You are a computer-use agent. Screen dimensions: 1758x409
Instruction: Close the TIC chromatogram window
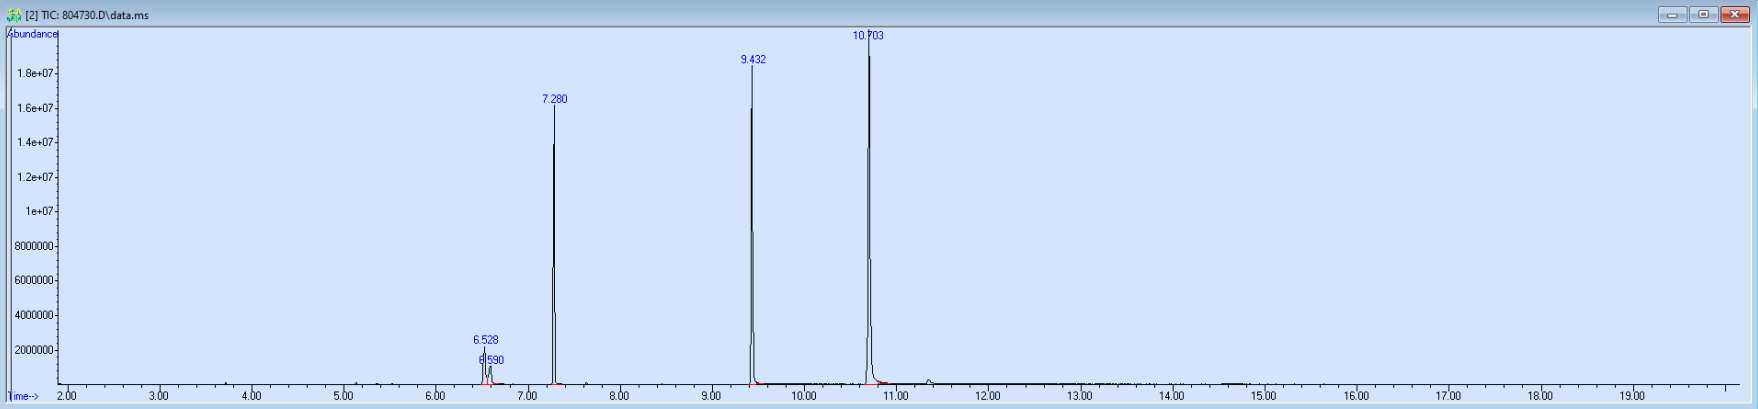coord(1735,15)
